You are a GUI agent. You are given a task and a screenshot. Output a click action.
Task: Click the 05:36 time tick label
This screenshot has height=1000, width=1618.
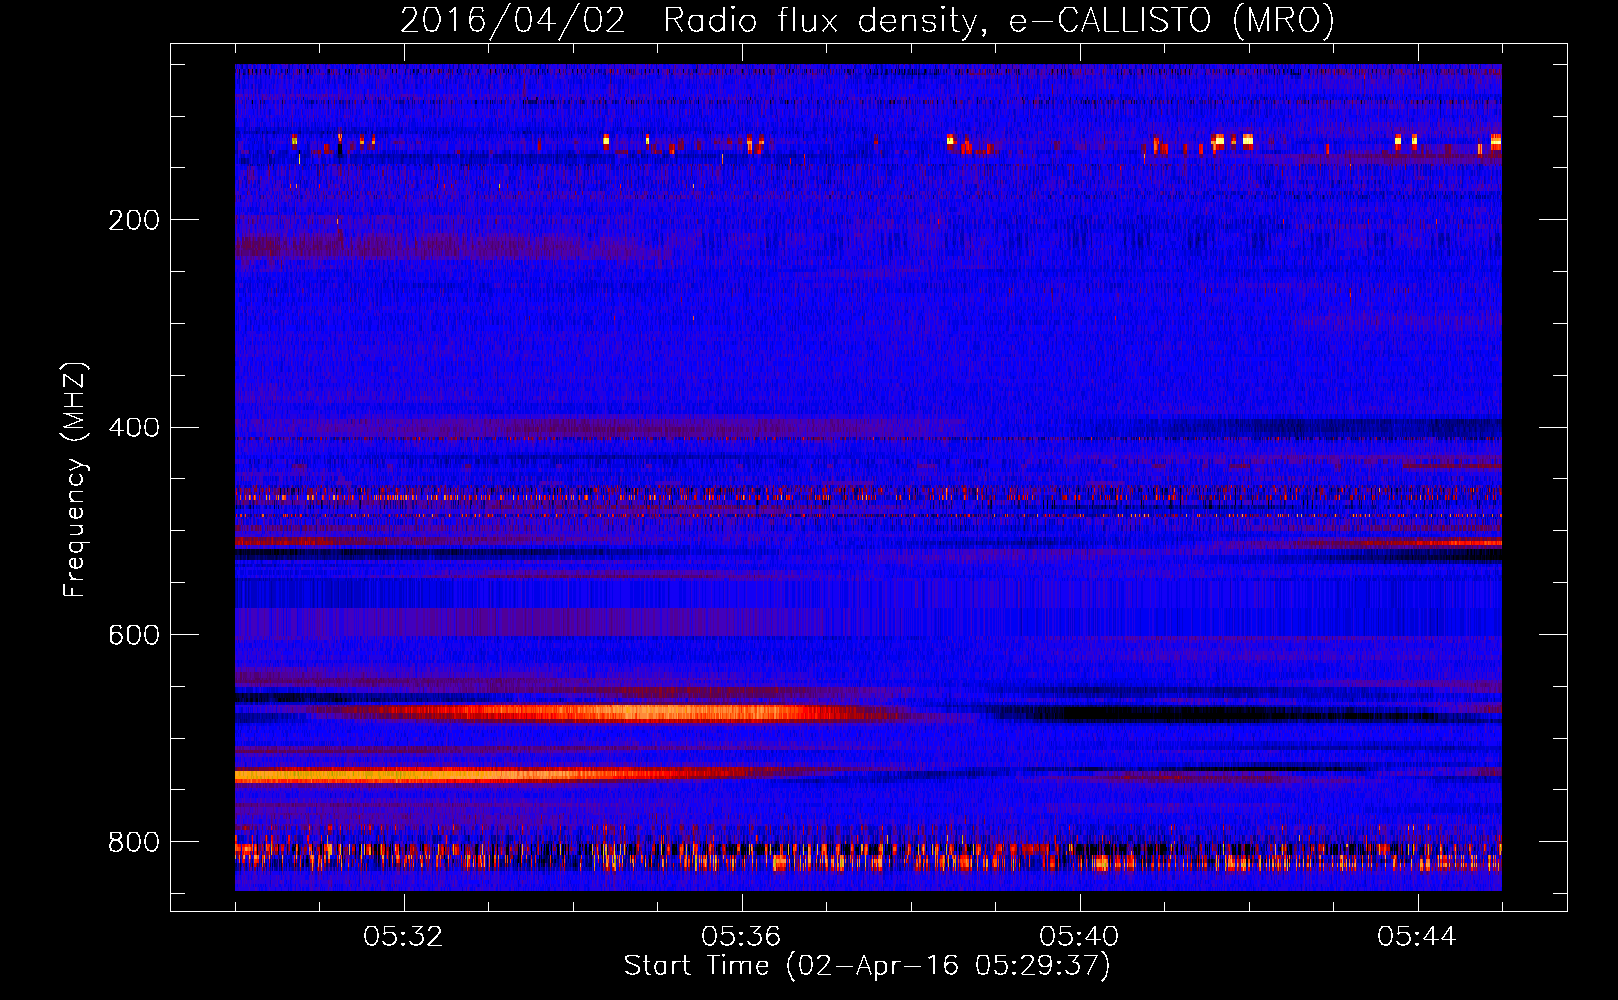click(x=742, y=937)
